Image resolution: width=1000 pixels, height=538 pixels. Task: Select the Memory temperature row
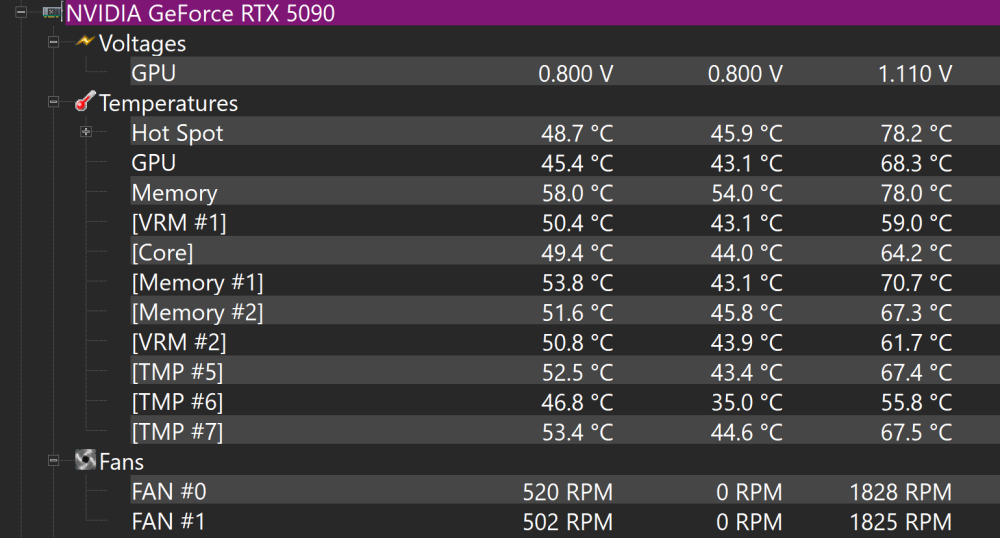pos(565,191)
